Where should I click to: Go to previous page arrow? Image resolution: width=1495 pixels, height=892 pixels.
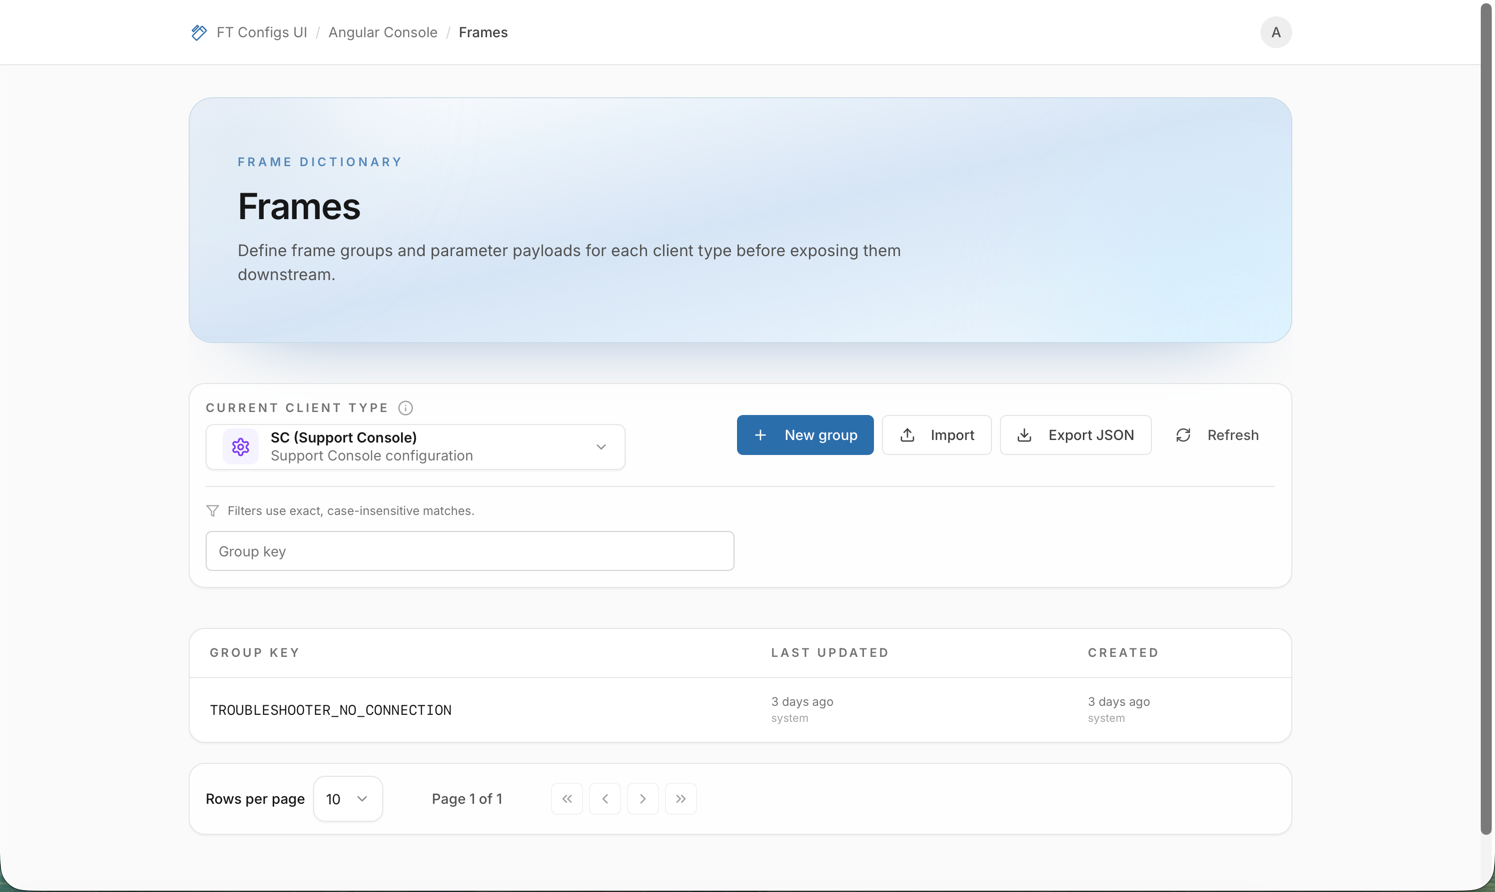pos(605,799)
